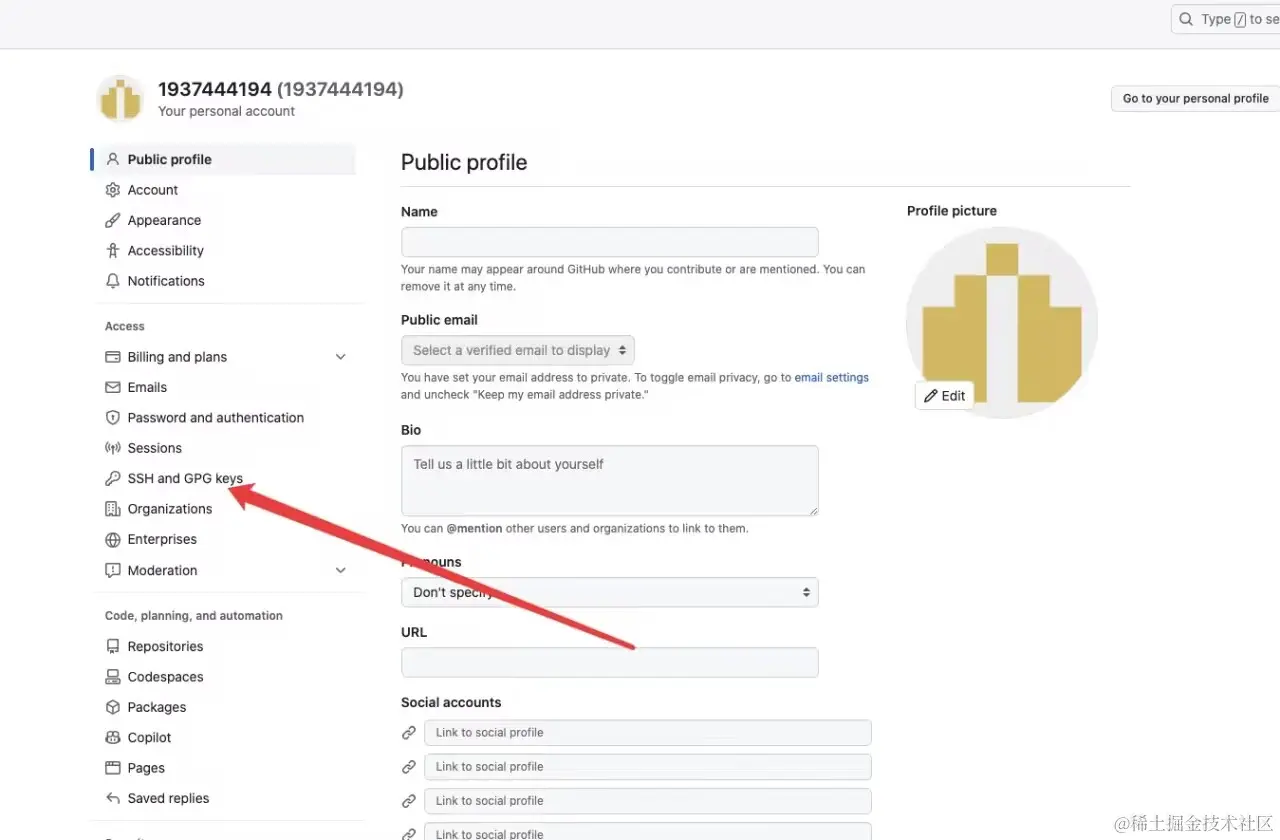
Task: Click Go to your personal profile button
Action: point(1195,98)
